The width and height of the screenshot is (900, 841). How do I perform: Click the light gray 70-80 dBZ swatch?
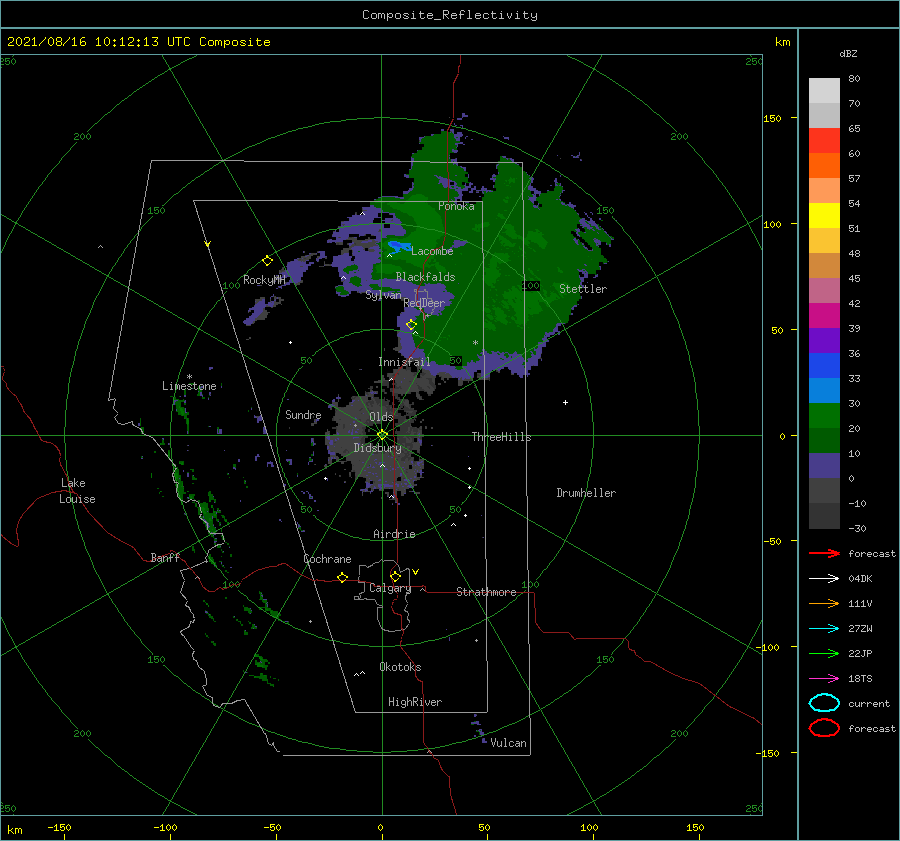[x=824, y=91]
